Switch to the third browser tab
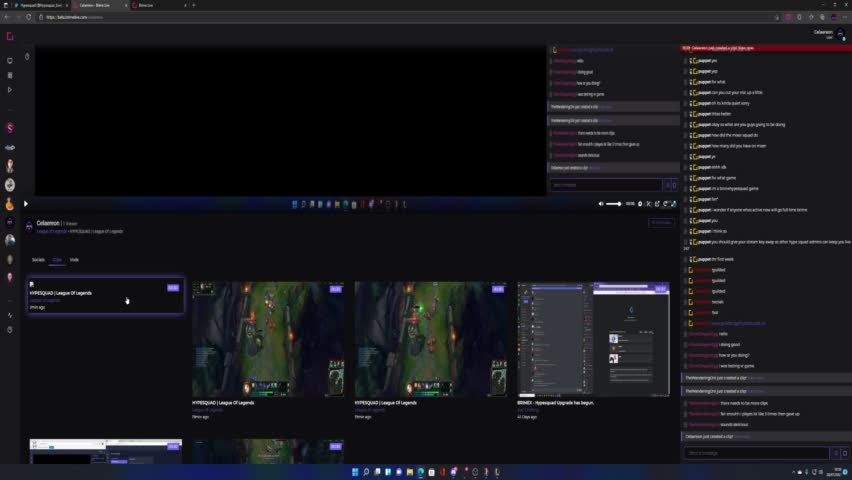This screenshot has height=480, width=852. pyautogui.click(x=159, y=5)
